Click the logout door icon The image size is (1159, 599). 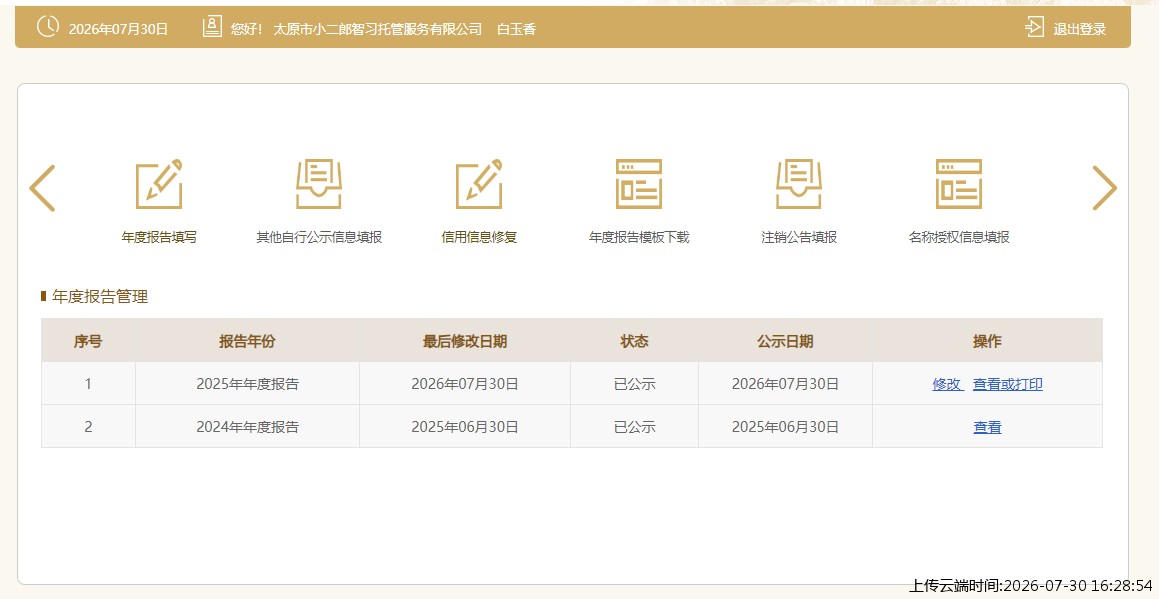pos(1034,27)
